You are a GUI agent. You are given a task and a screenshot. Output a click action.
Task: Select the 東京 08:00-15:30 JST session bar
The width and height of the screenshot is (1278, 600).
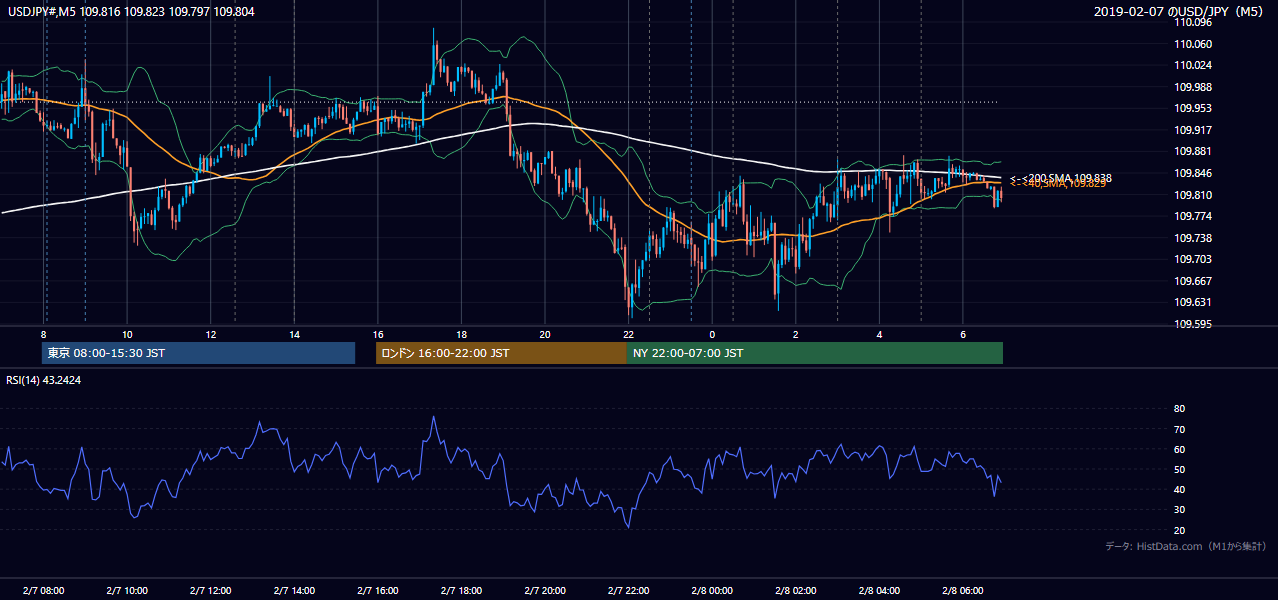199,353
